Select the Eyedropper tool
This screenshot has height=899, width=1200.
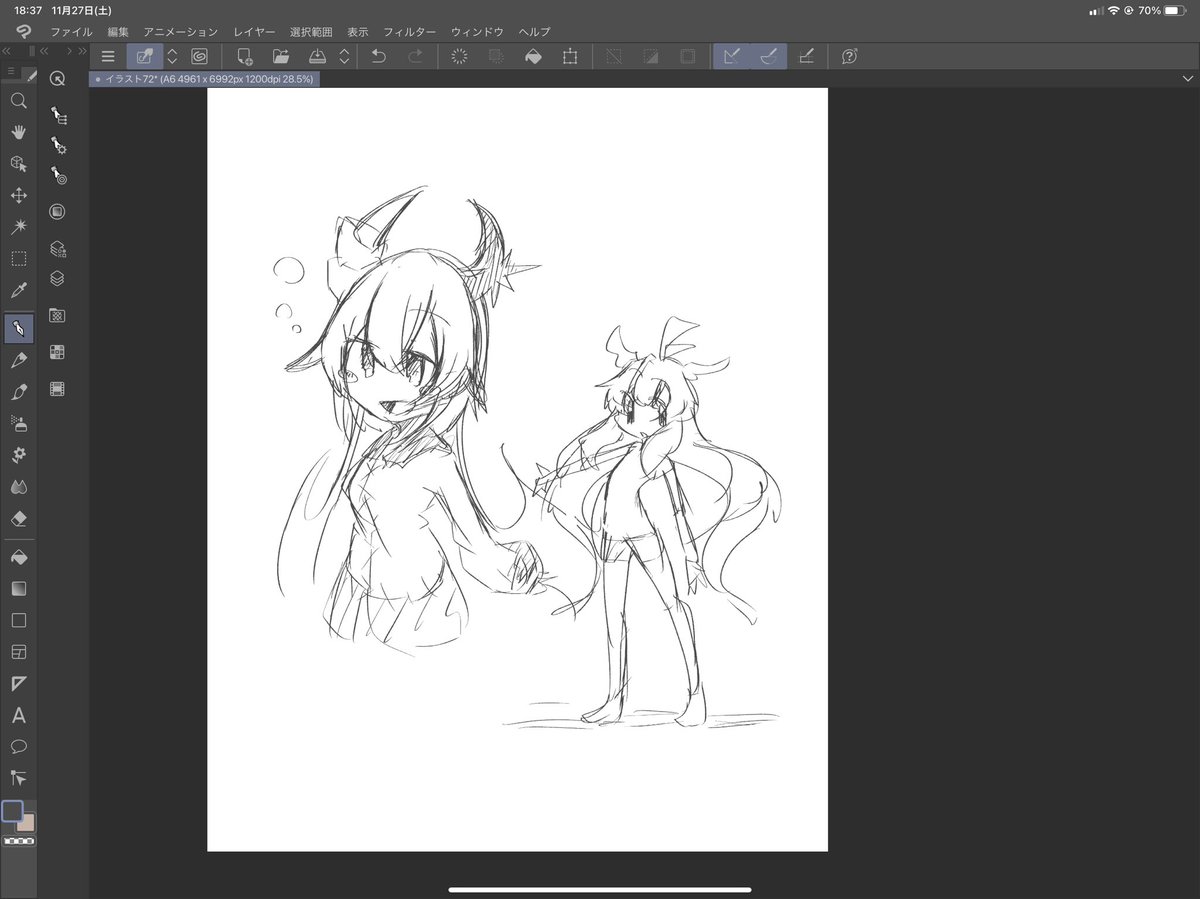(x=18, y=290)
